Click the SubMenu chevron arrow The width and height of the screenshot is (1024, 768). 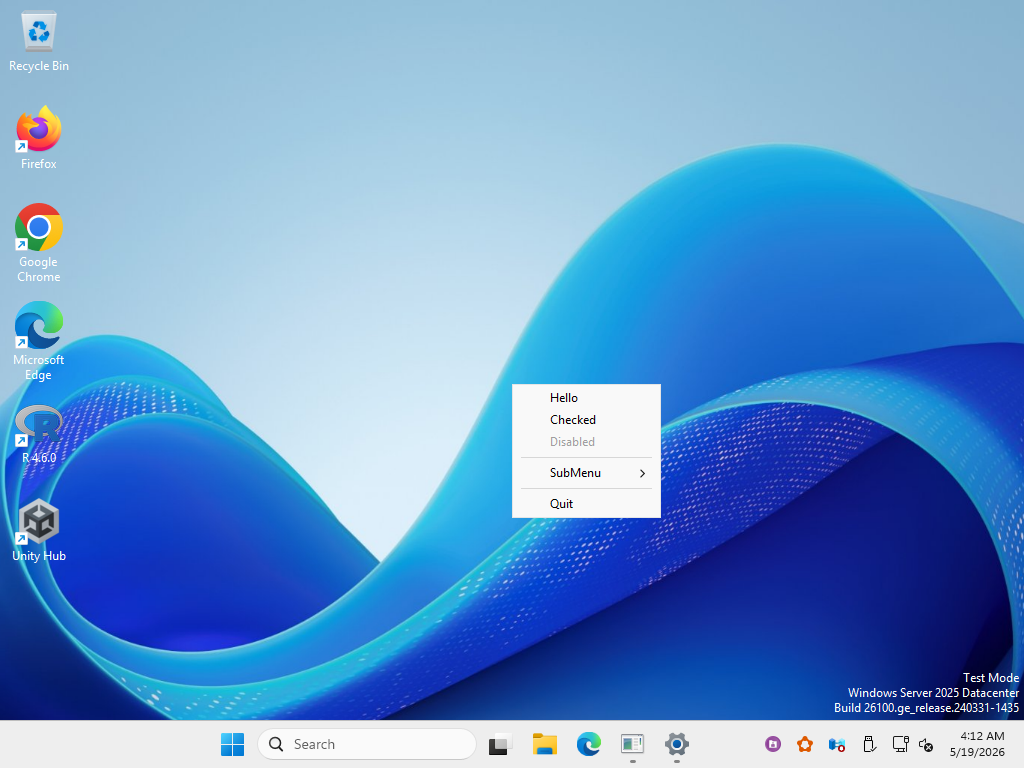click(643, 473)
